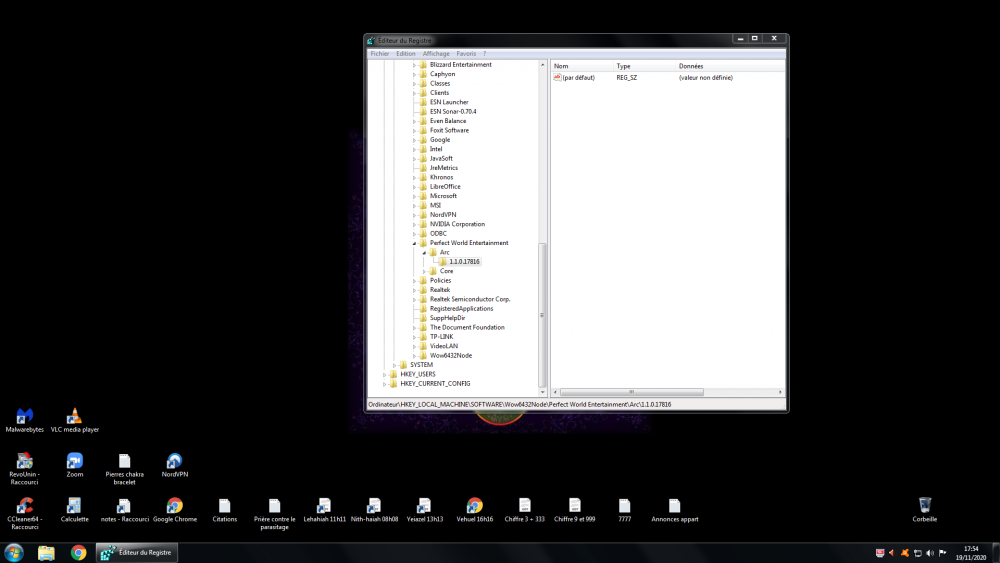Image resolution: width=1000 pixels, height=563 pixels.
Task: Open the Zoom desktop icon
Action: (x=75, y=465)
